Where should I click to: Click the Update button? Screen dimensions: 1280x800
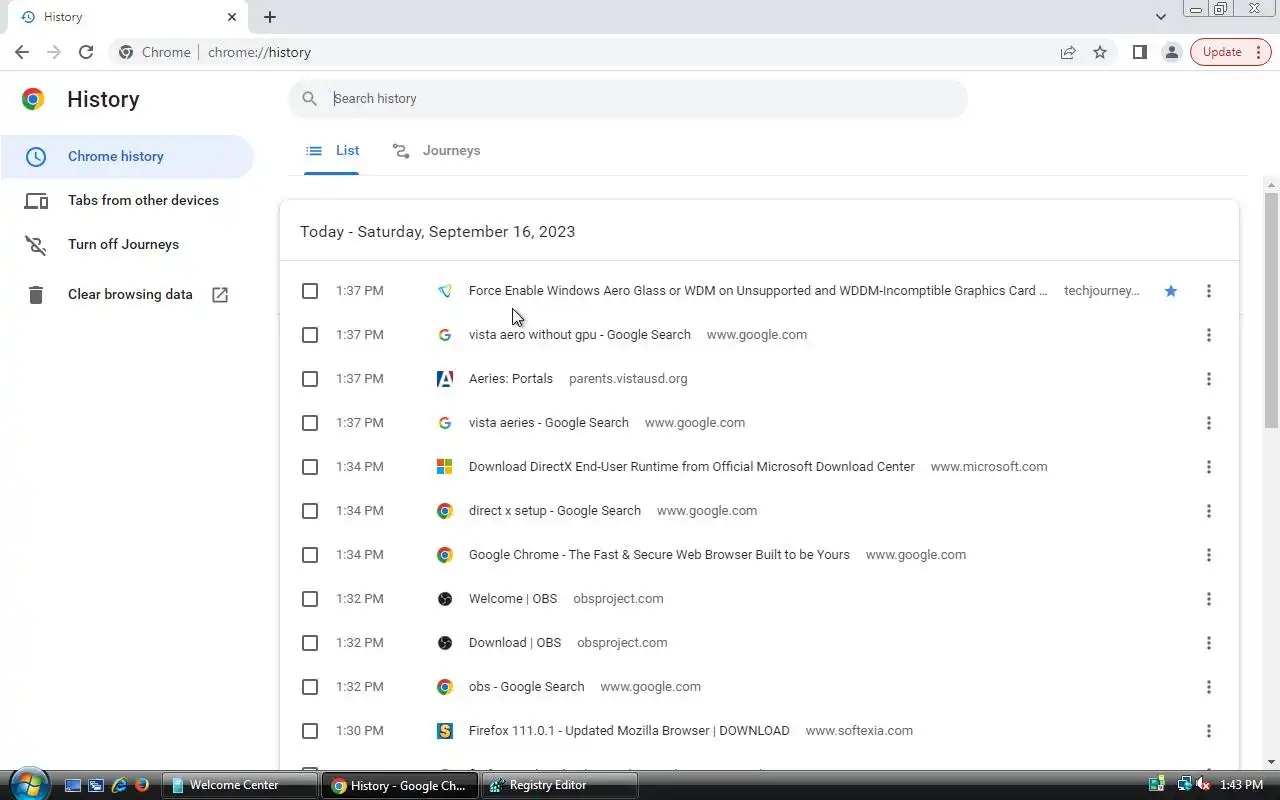[1231, 52]
